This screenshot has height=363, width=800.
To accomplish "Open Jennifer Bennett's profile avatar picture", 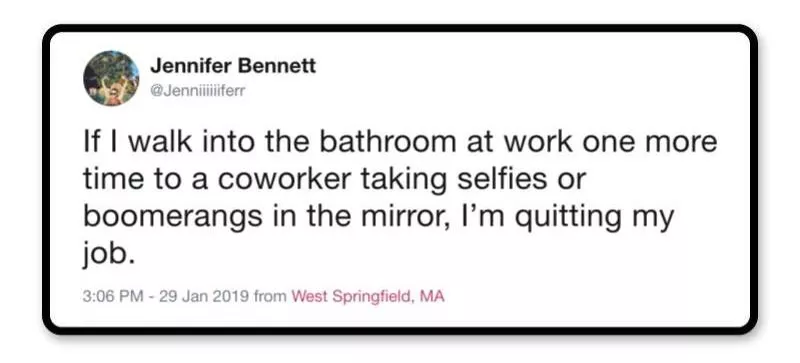I will pos(111,78).
